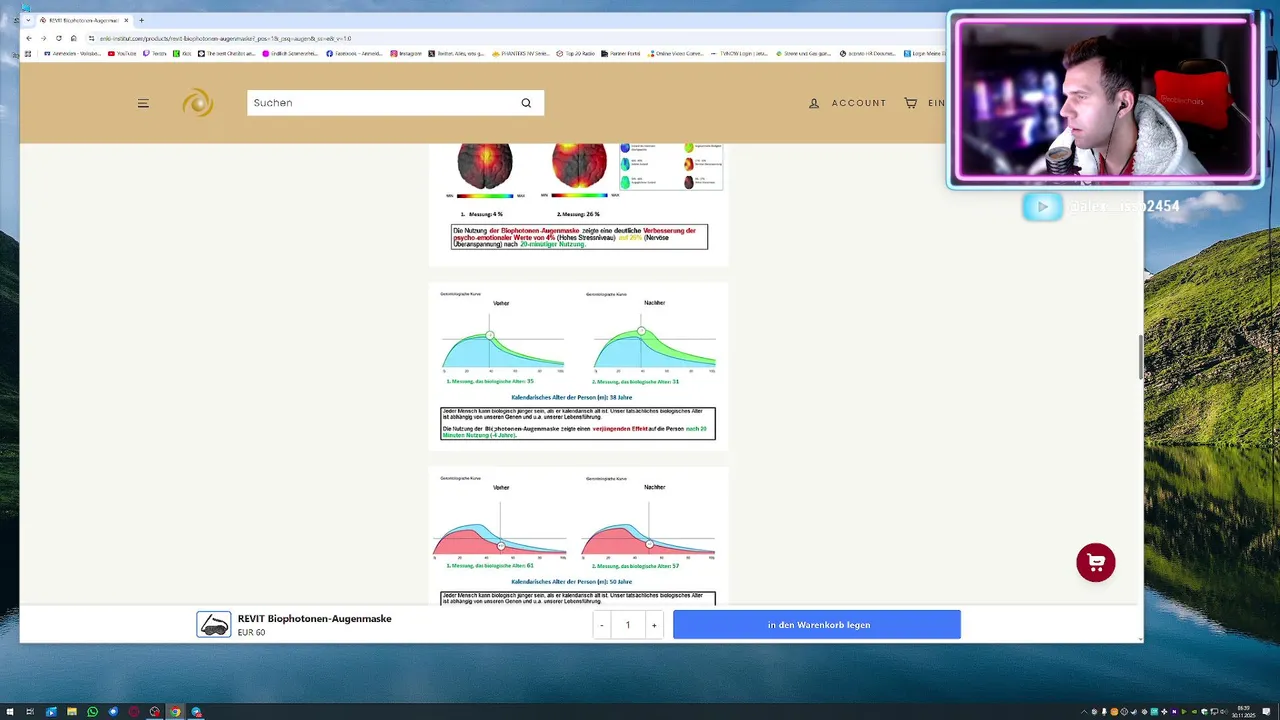Click the shopping cart icon in header
This screenshot has width=1280, height=720.
click(910, 103)
